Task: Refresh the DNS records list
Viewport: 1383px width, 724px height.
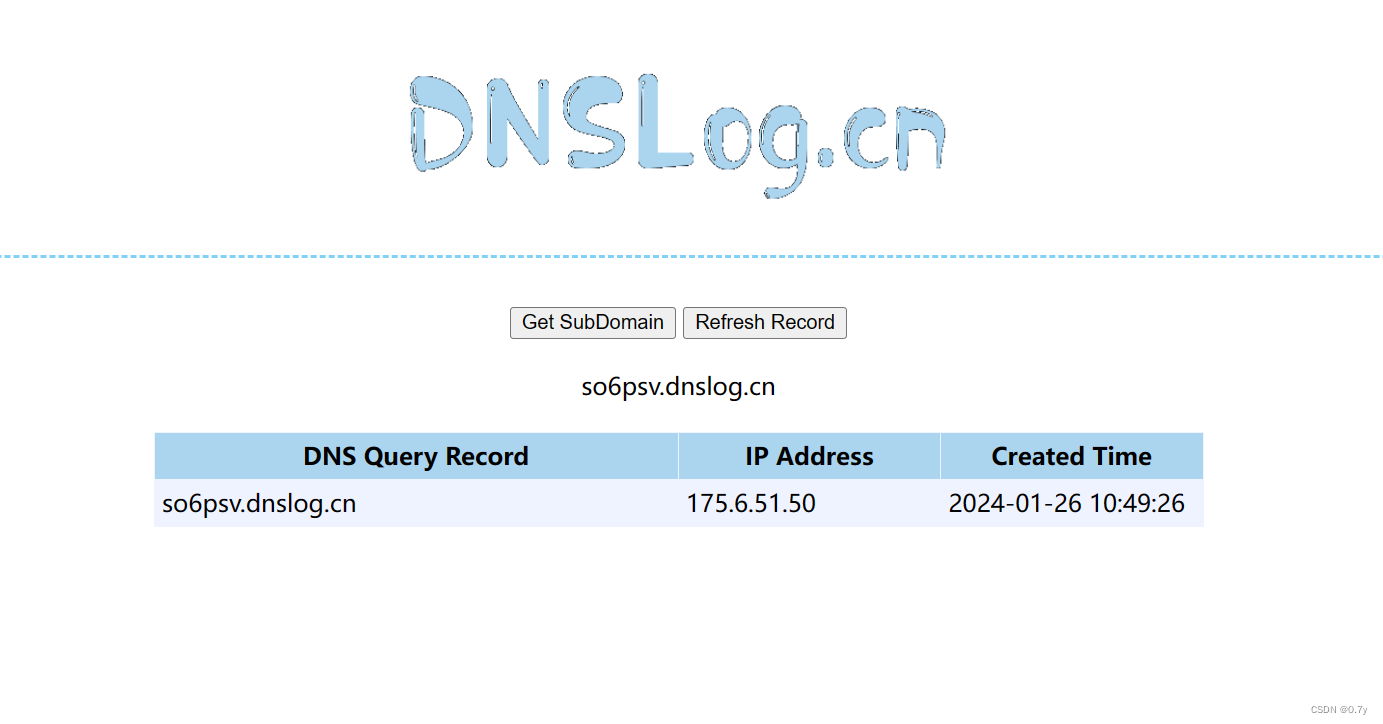Action: (765, 323)
